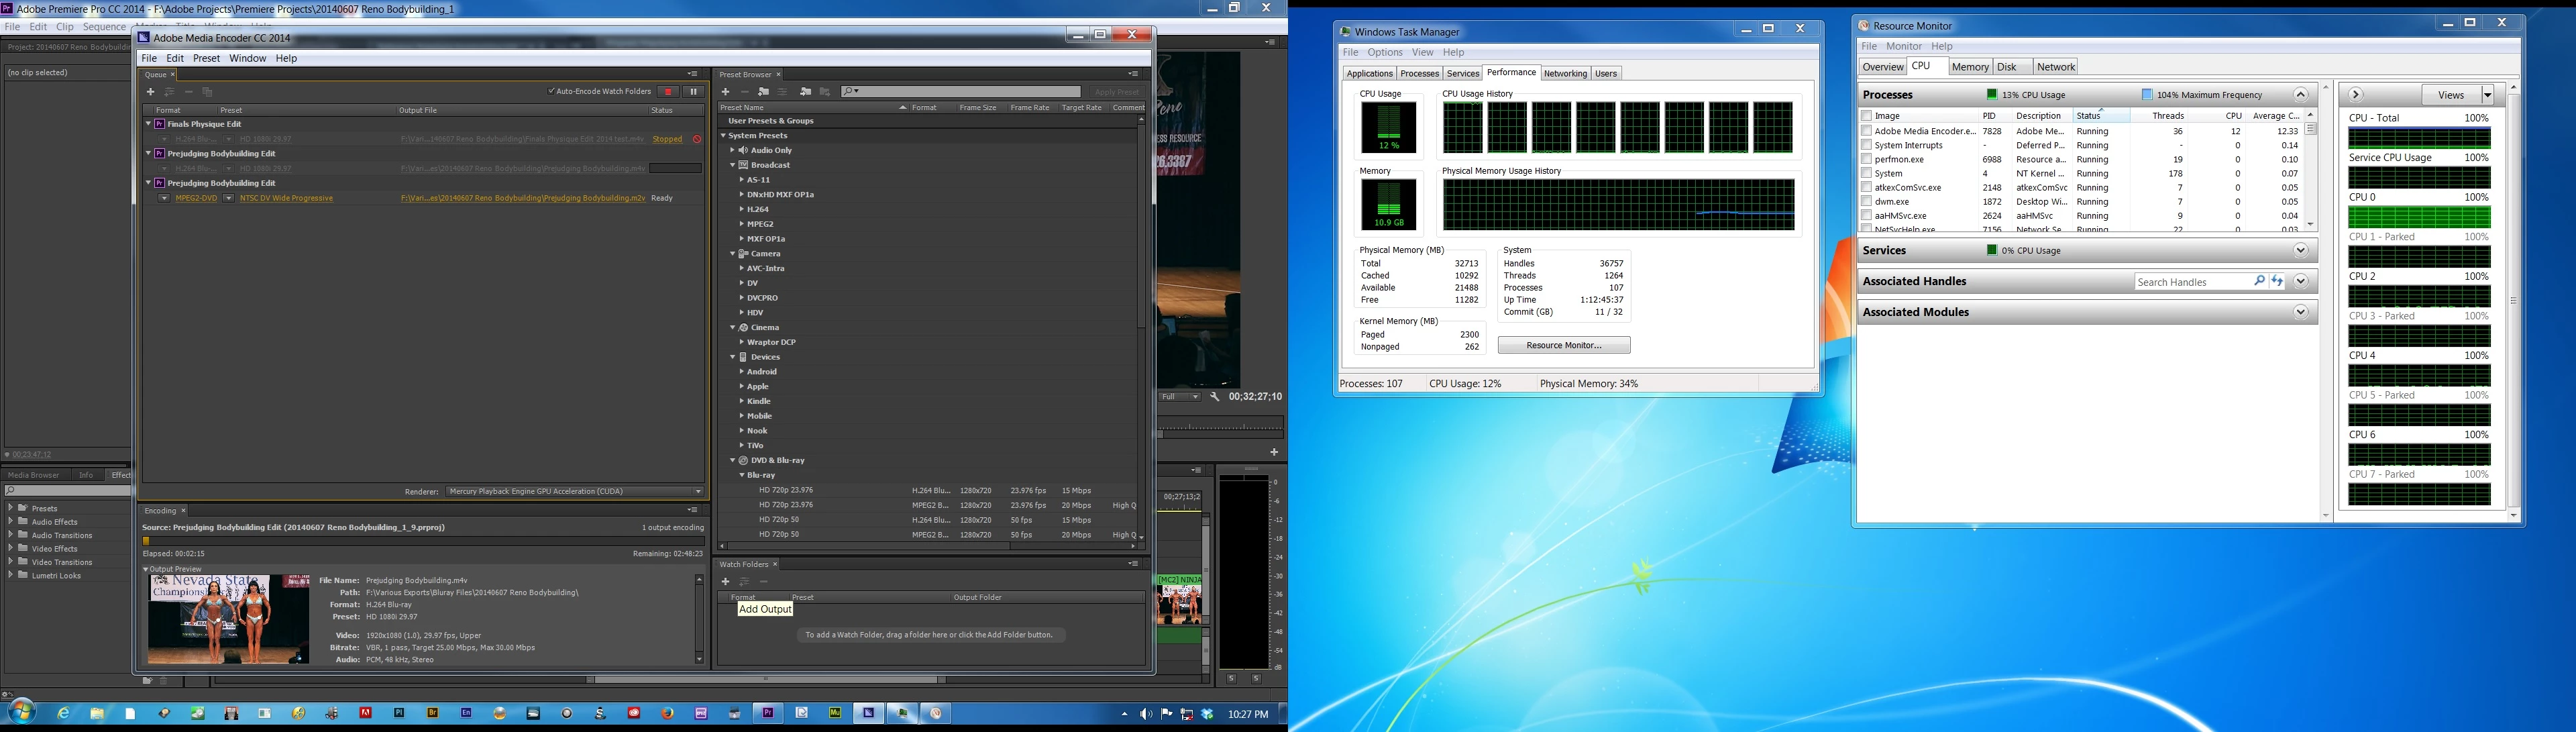
Task: Click Create New Preset plus icon
Action: click(x=726, y=92)
